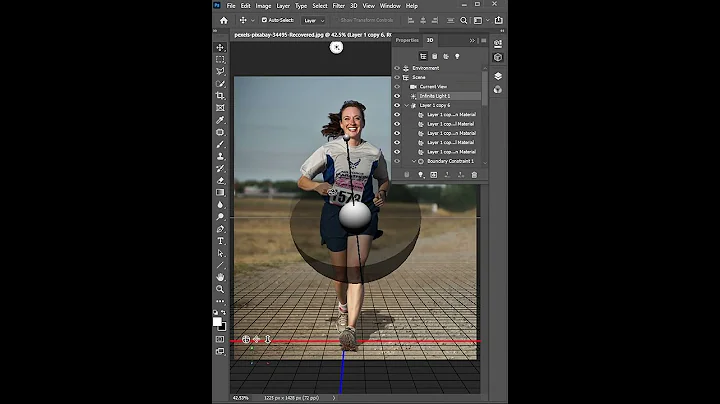The width and height of the screenshot is (720, 404).
Task: Open the Image menu
Action: point(263,6)
